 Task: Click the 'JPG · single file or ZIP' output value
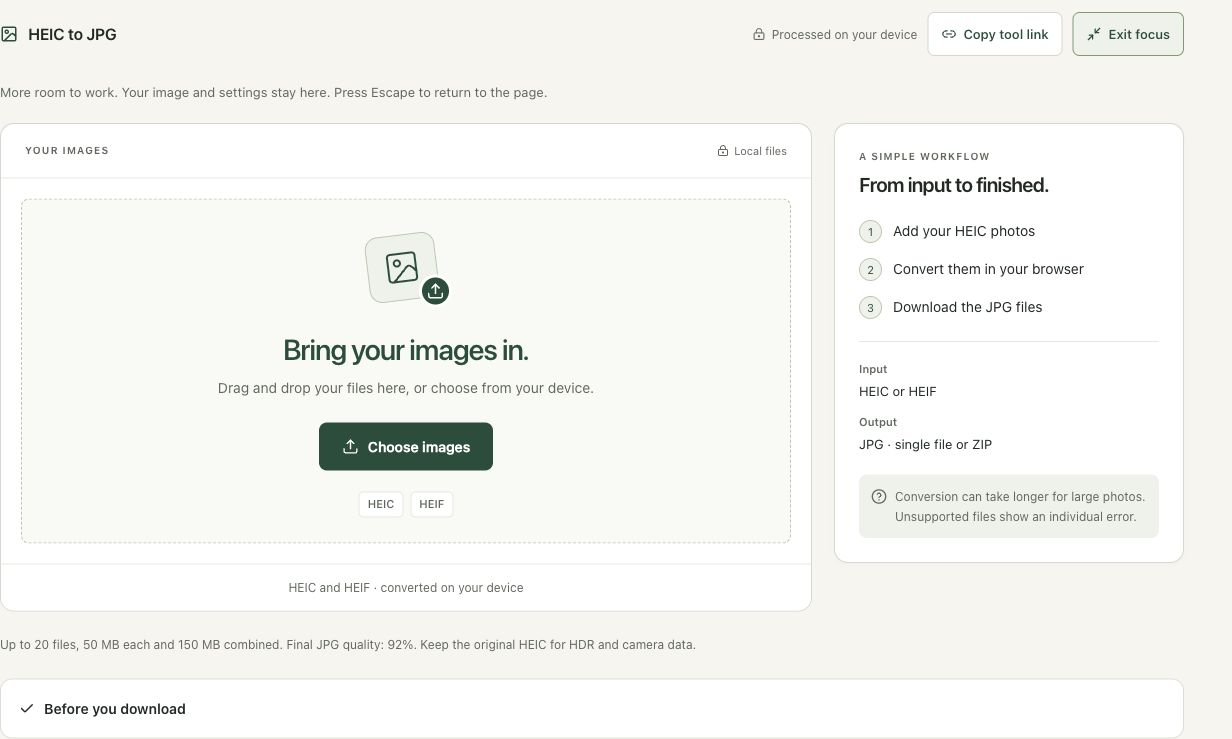click(925, 444)
